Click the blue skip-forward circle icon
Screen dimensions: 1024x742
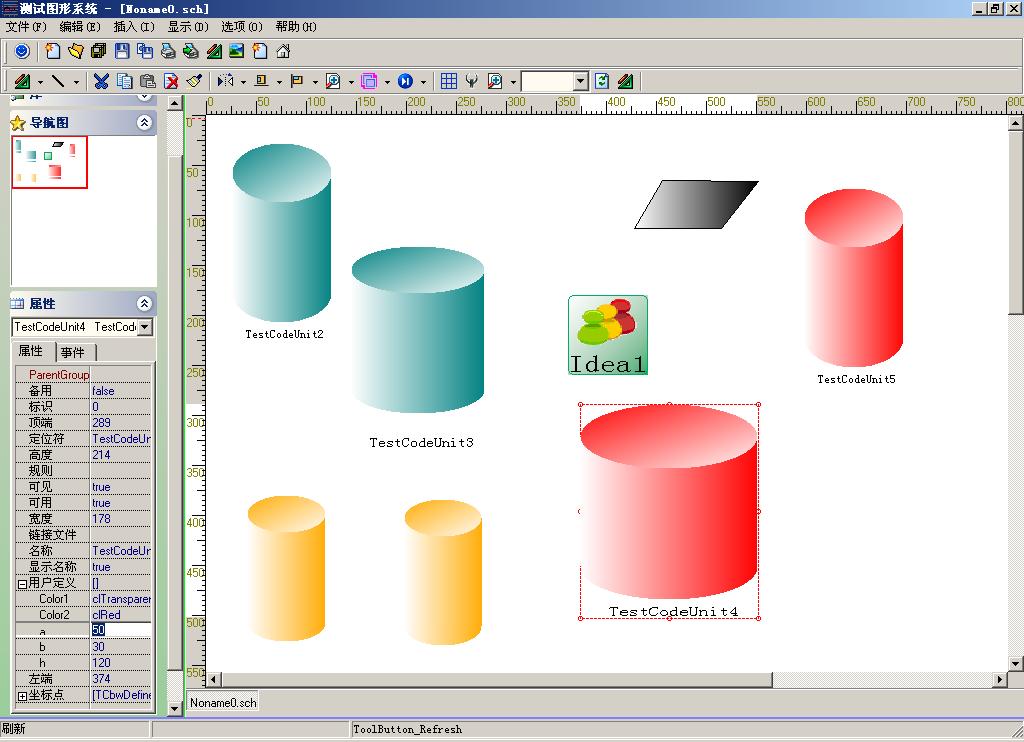tap(405, 81)
